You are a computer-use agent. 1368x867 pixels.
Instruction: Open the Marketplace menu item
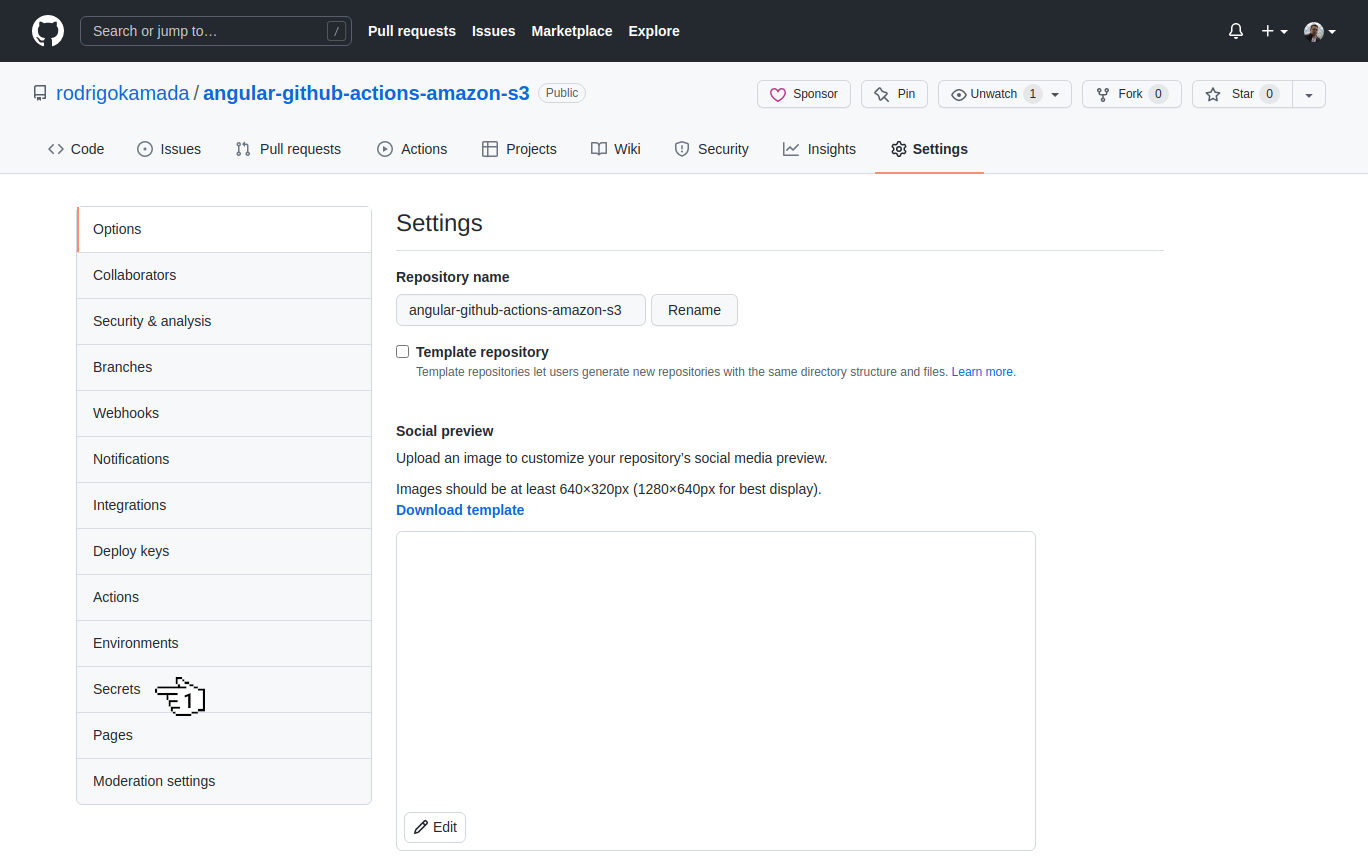pyautogui.click(x=571, y=31)
